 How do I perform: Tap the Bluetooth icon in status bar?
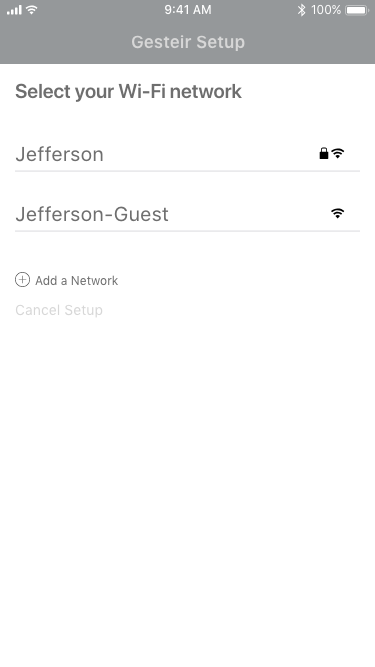pyautogui.click(x=301, y=10)
